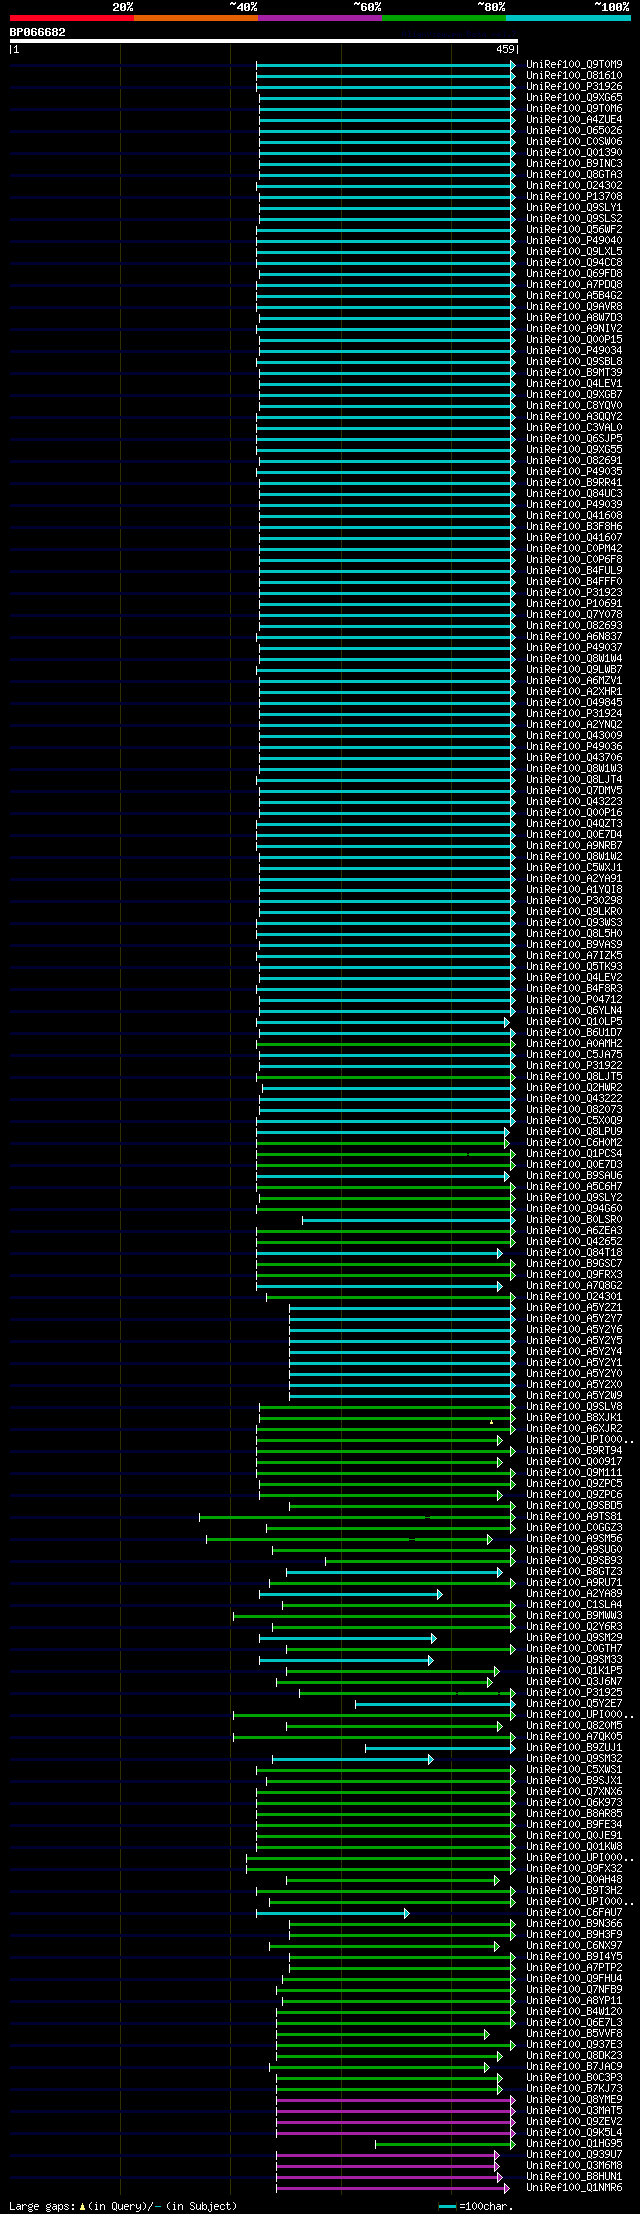Click hit UniRef100_Q56WF2
This screenshot has width=640, height=2214.
574,230
